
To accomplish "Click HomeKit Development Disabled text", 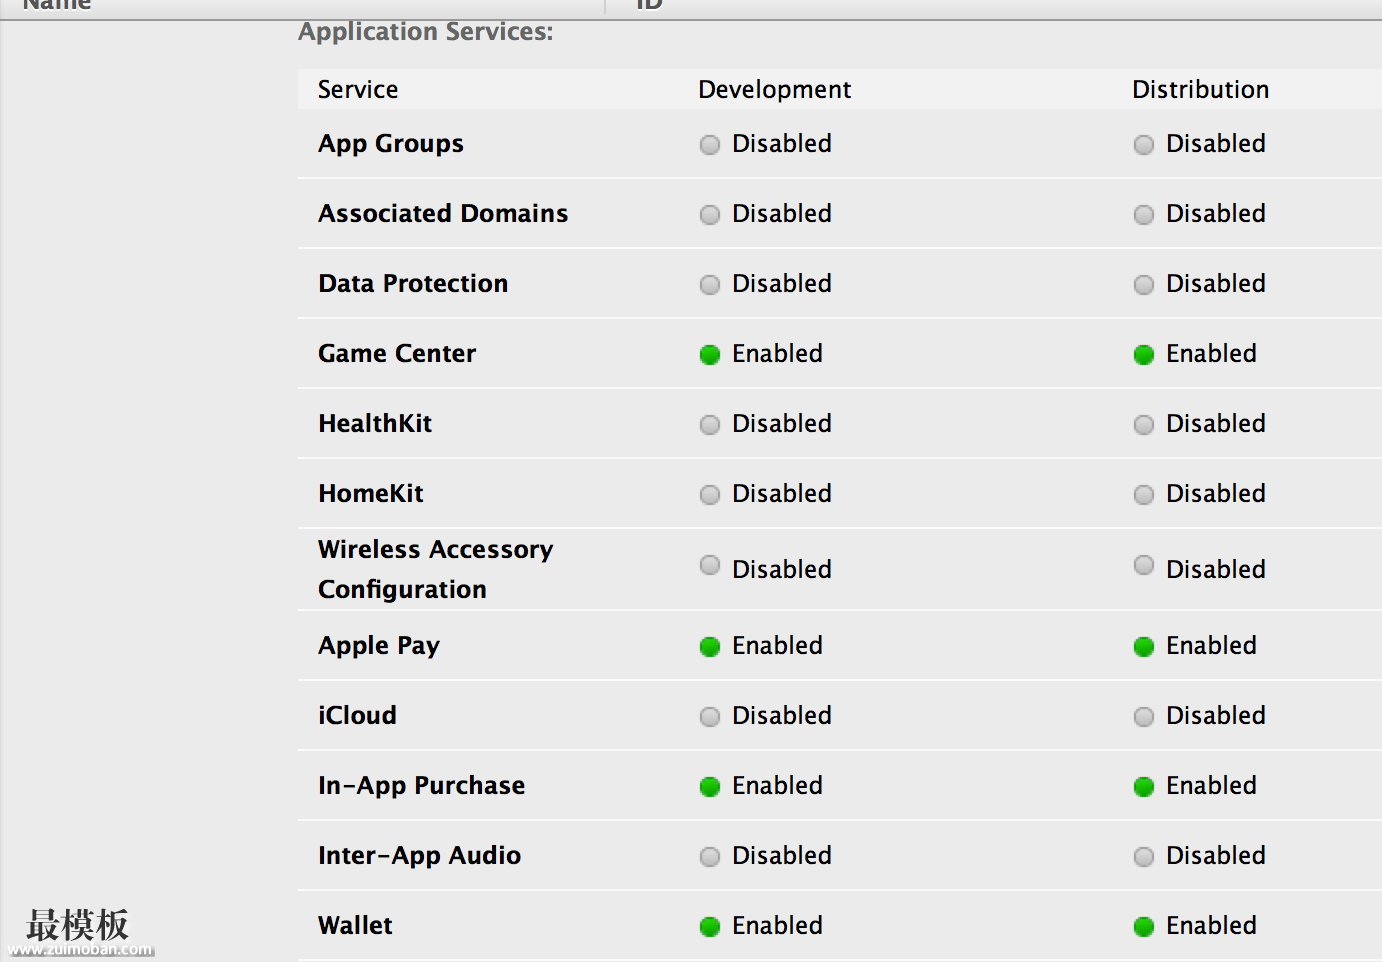I will pyautogui.click(x=782, y=493).
